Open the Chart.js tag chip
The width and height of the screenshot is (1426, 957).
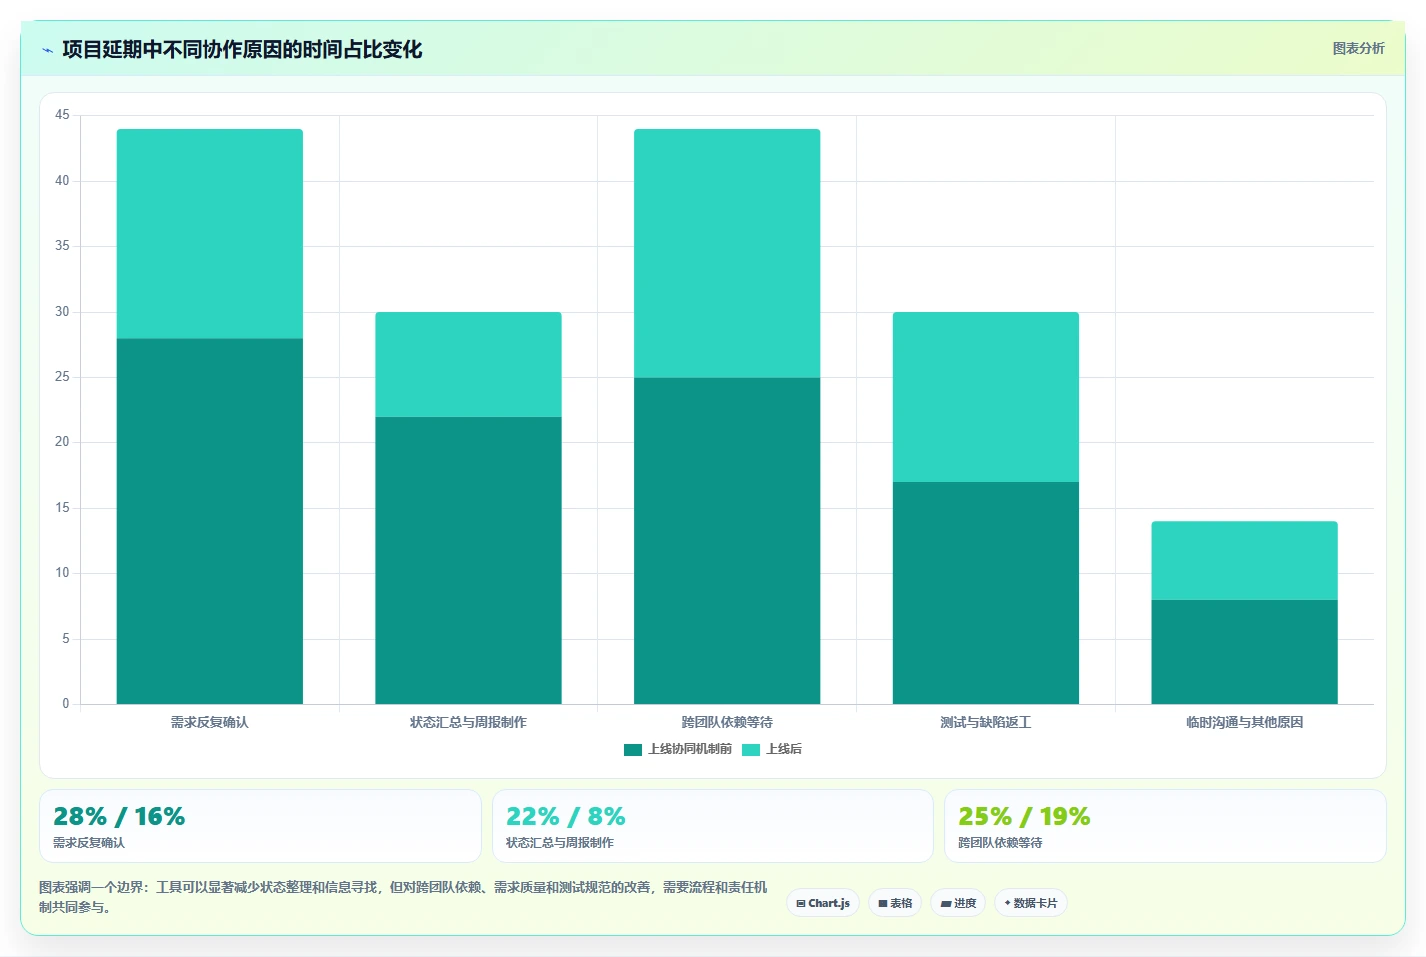coord(823,903)
